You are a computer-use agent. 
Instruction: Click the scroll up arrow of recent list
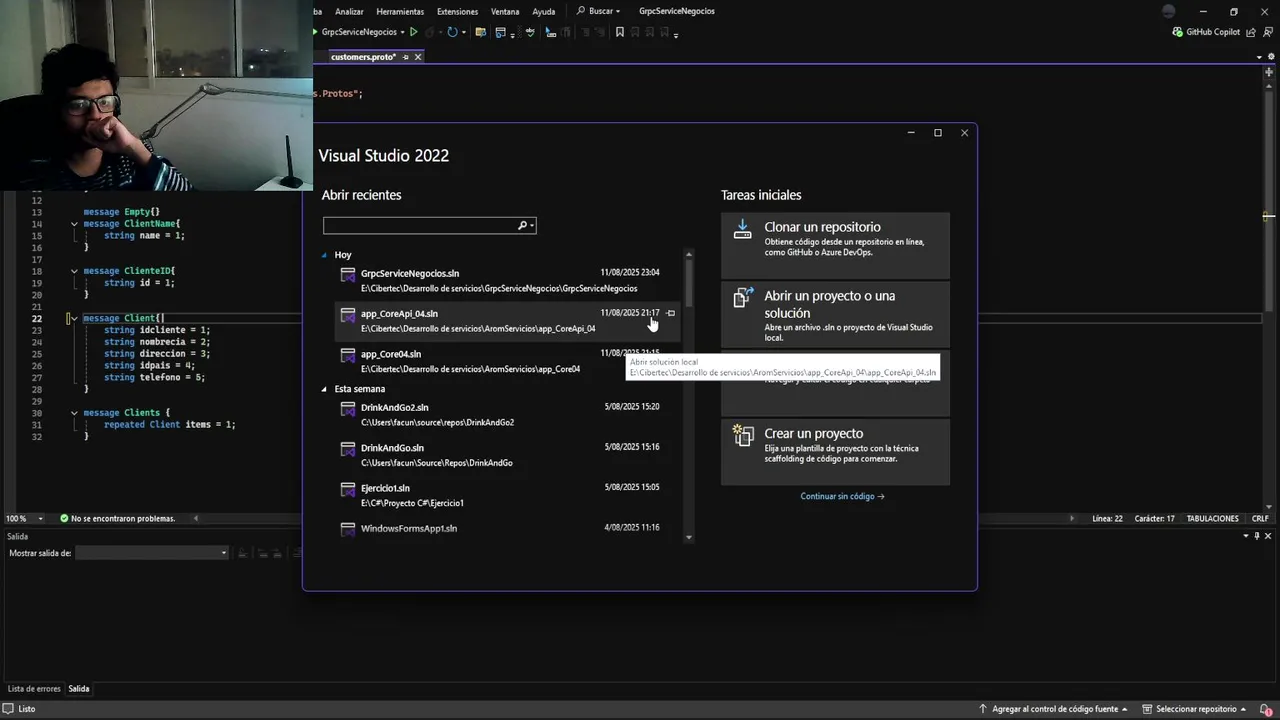[x=688, y=255]
